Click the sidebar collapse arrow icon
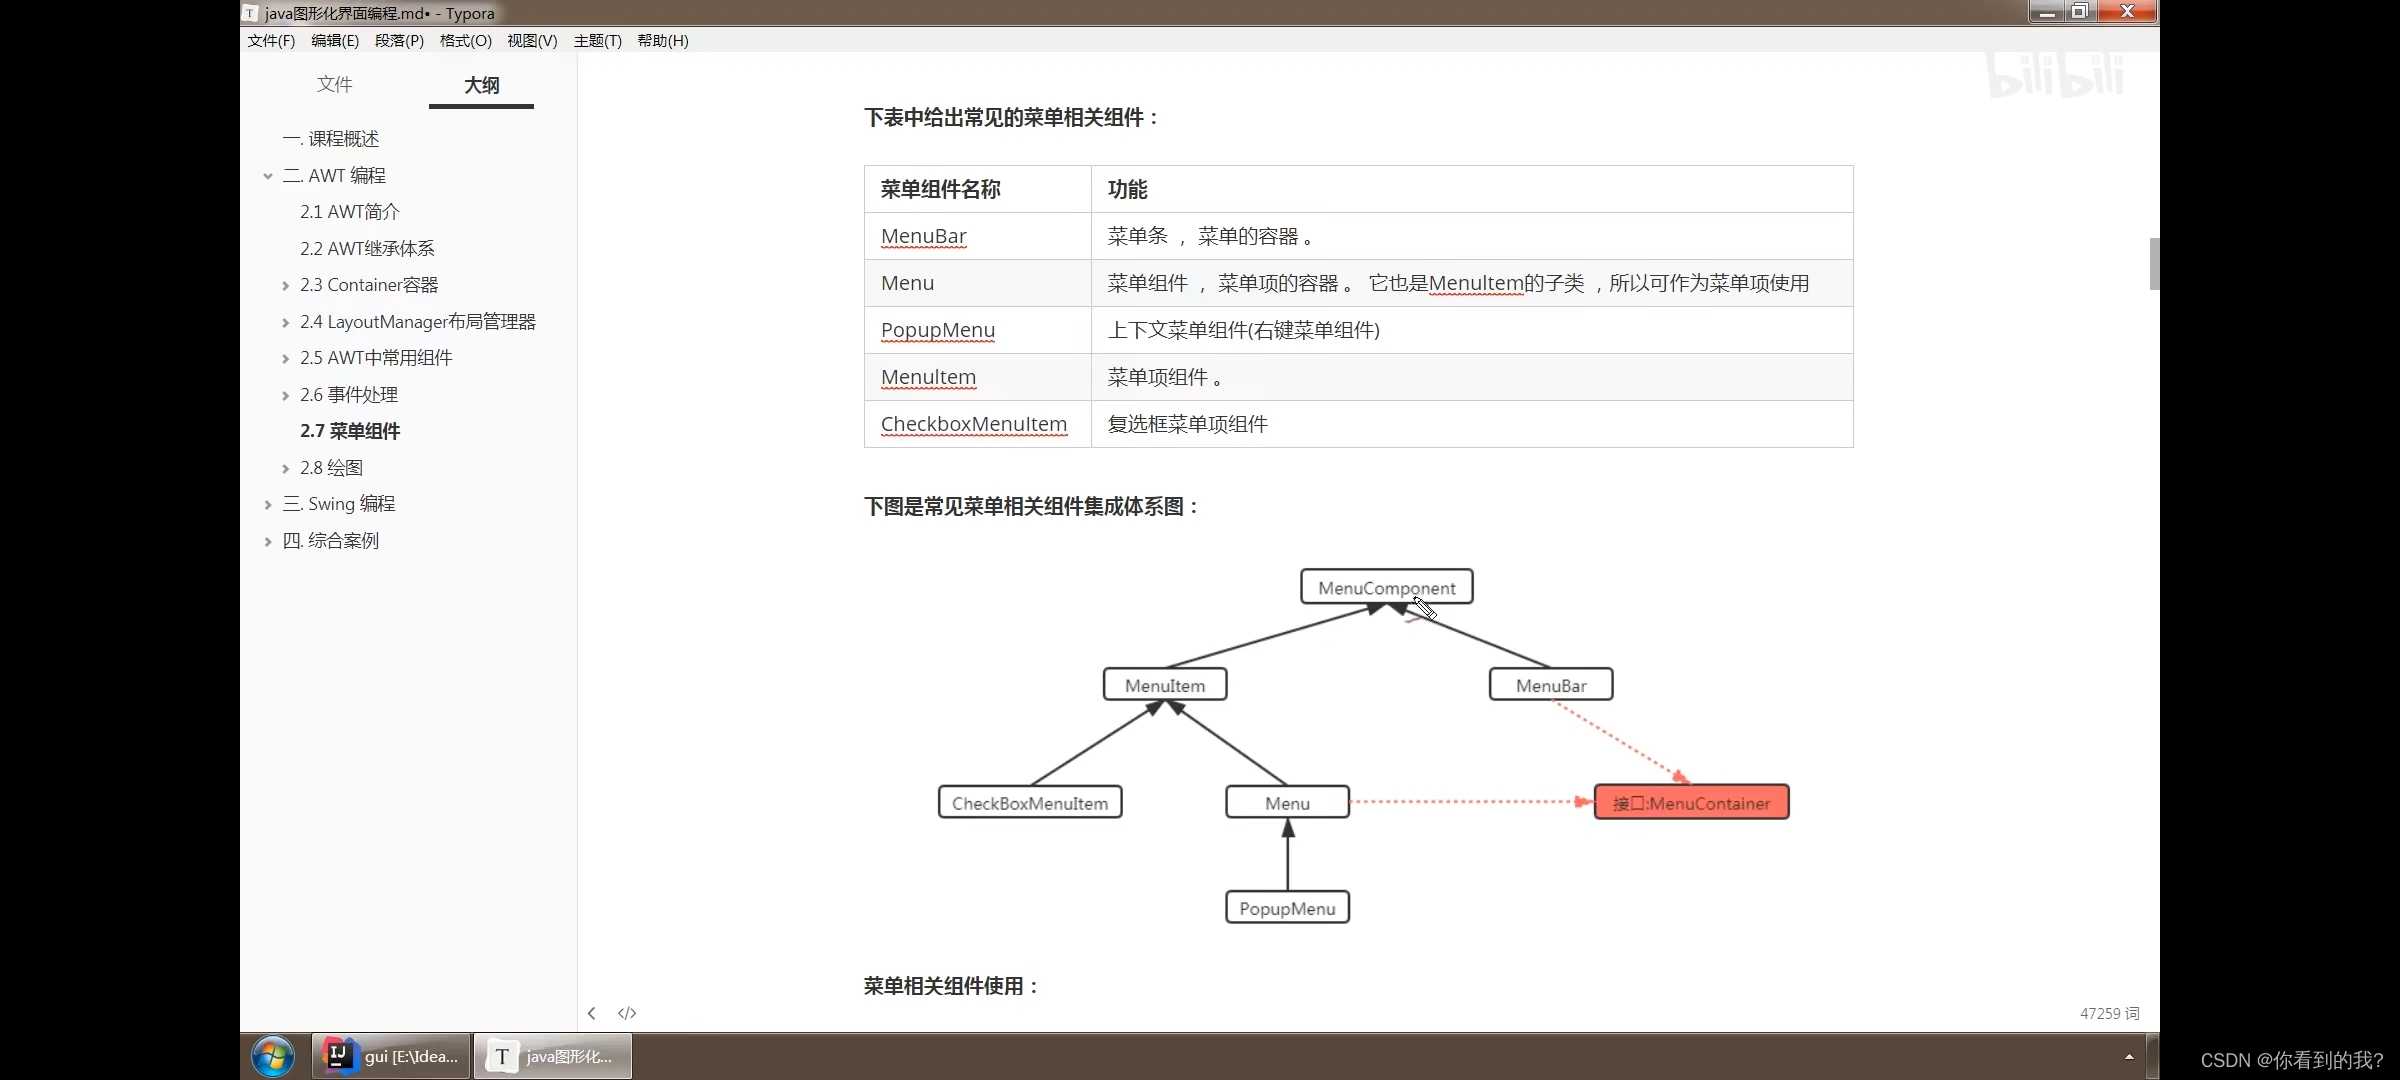2400x1080 pixels. pyautogui.click(x=592, y=1013)
